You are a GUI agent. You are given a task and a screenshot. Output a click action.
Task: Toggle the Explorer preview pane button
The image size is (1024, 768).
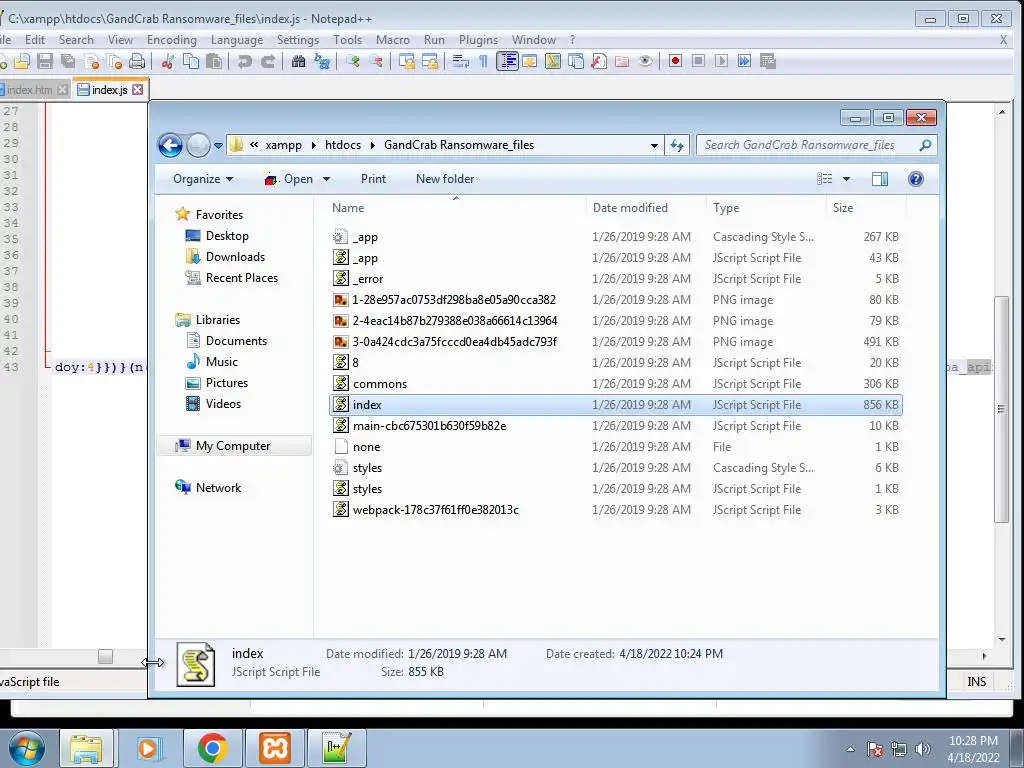880,179
